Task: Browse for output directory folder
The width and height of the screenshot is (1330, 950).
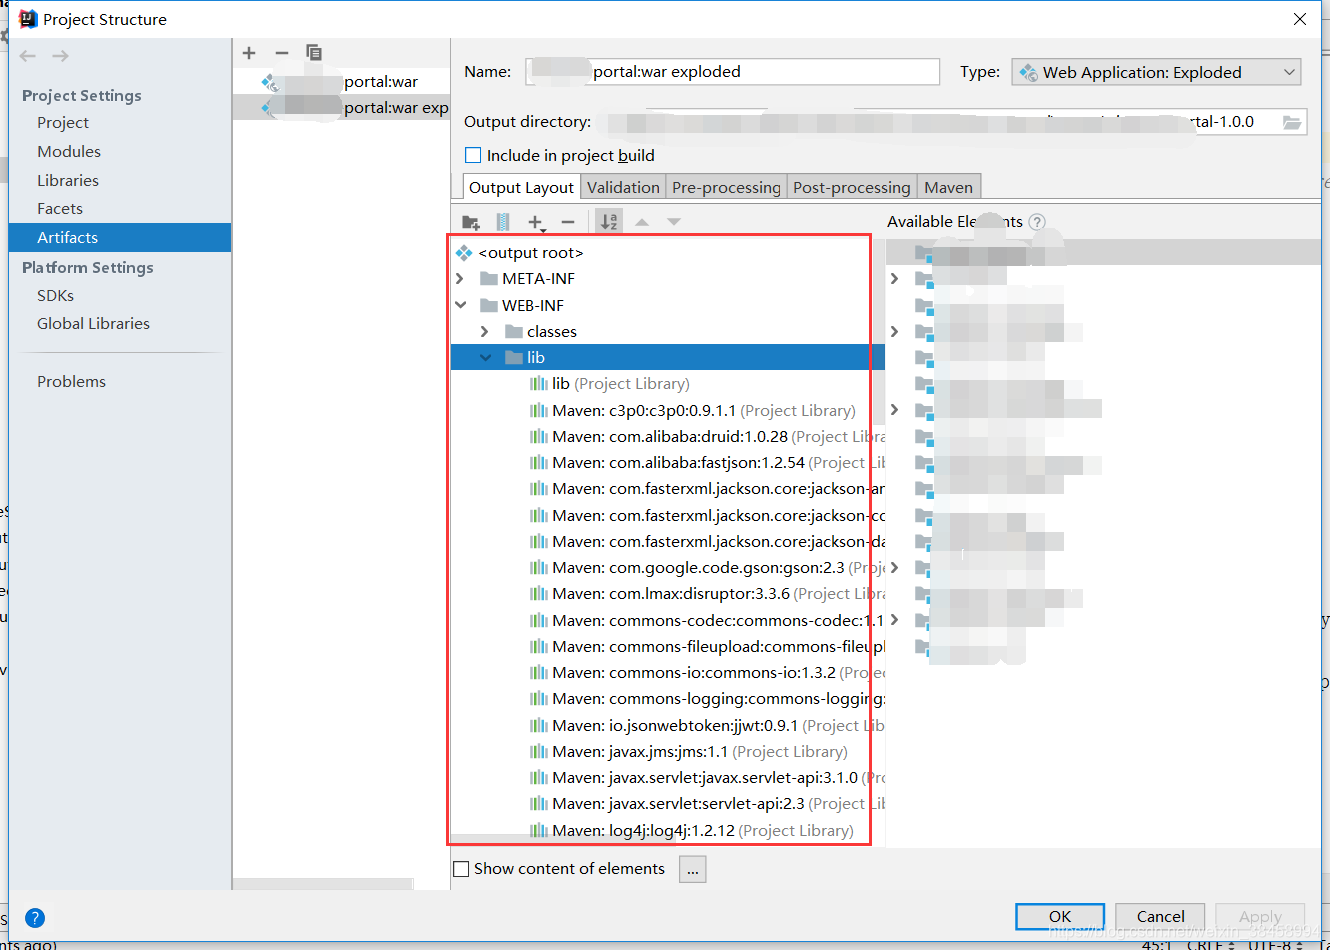Action: [x=1292, y=122]
